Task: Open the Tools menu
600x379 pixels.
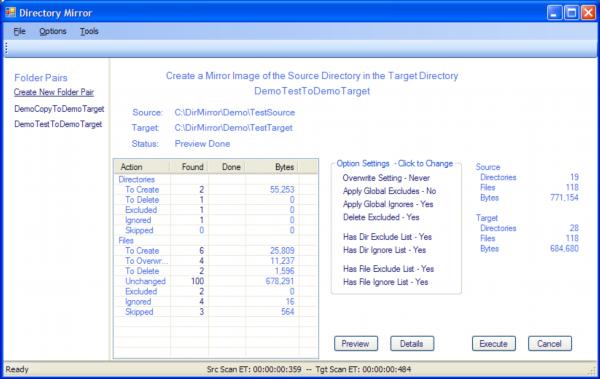Action: point(89,31)
